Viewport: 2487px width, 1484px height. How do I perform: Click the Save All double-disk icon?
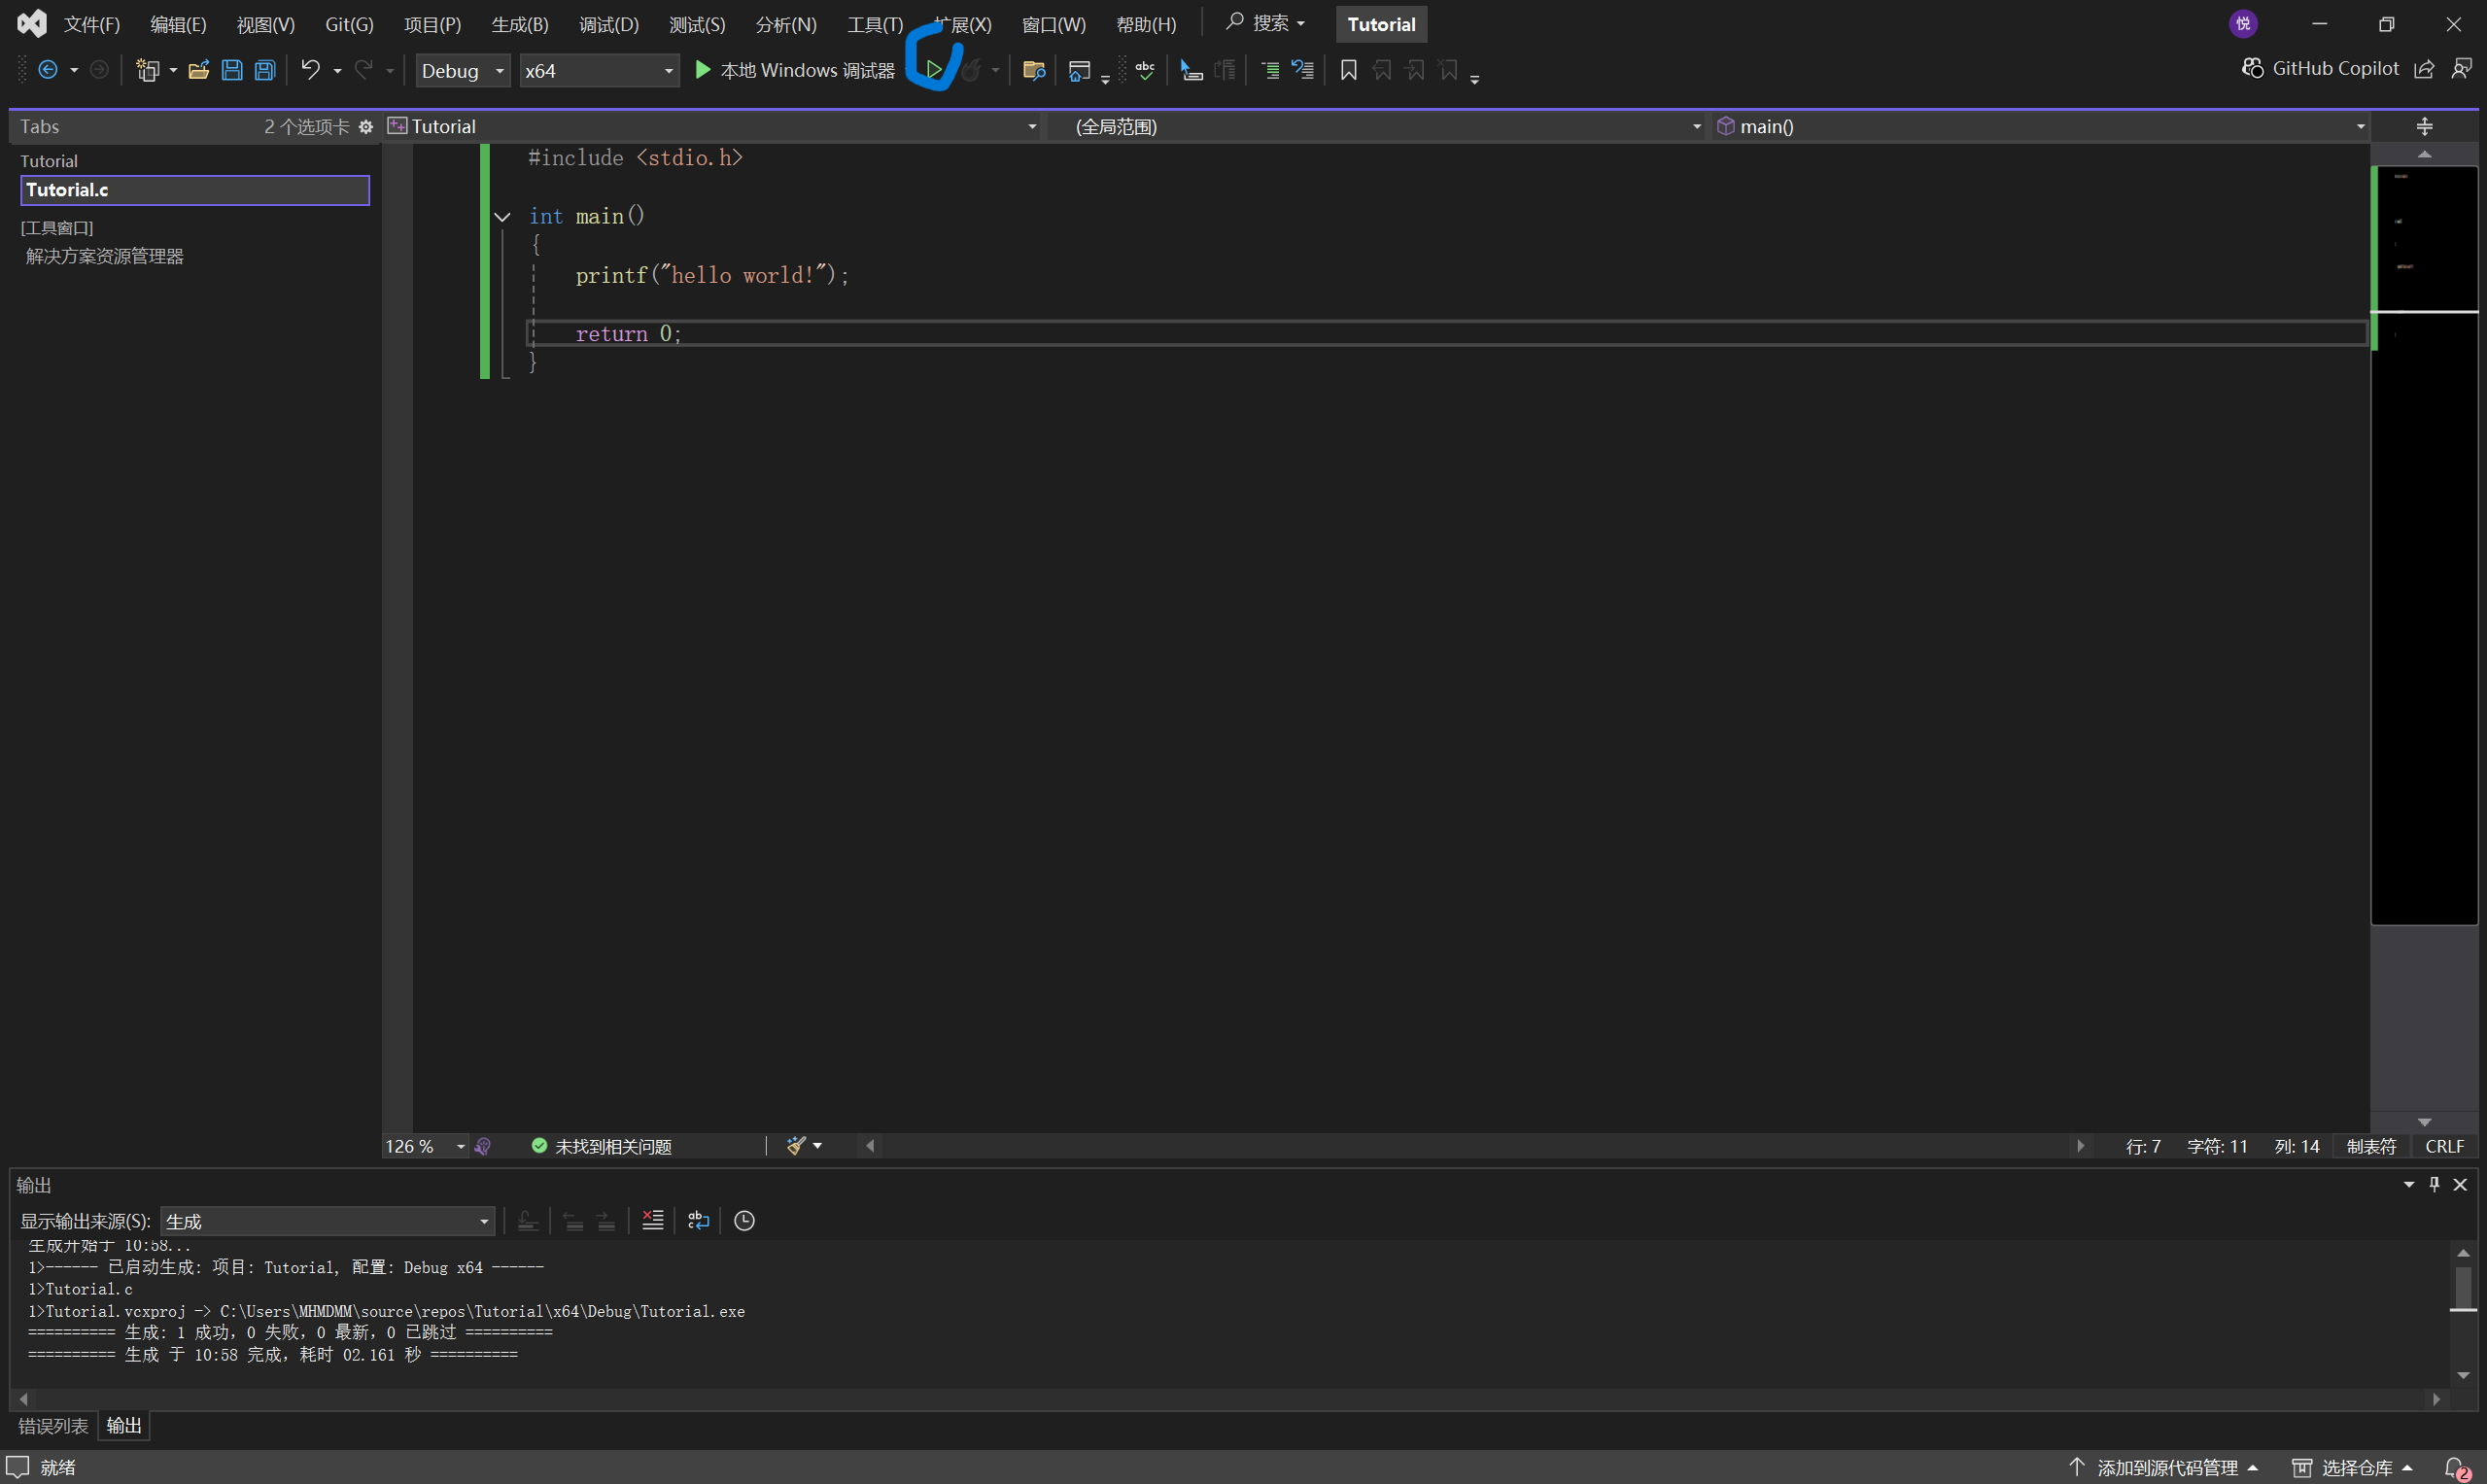pyautogui.click(x=265, y=70)
